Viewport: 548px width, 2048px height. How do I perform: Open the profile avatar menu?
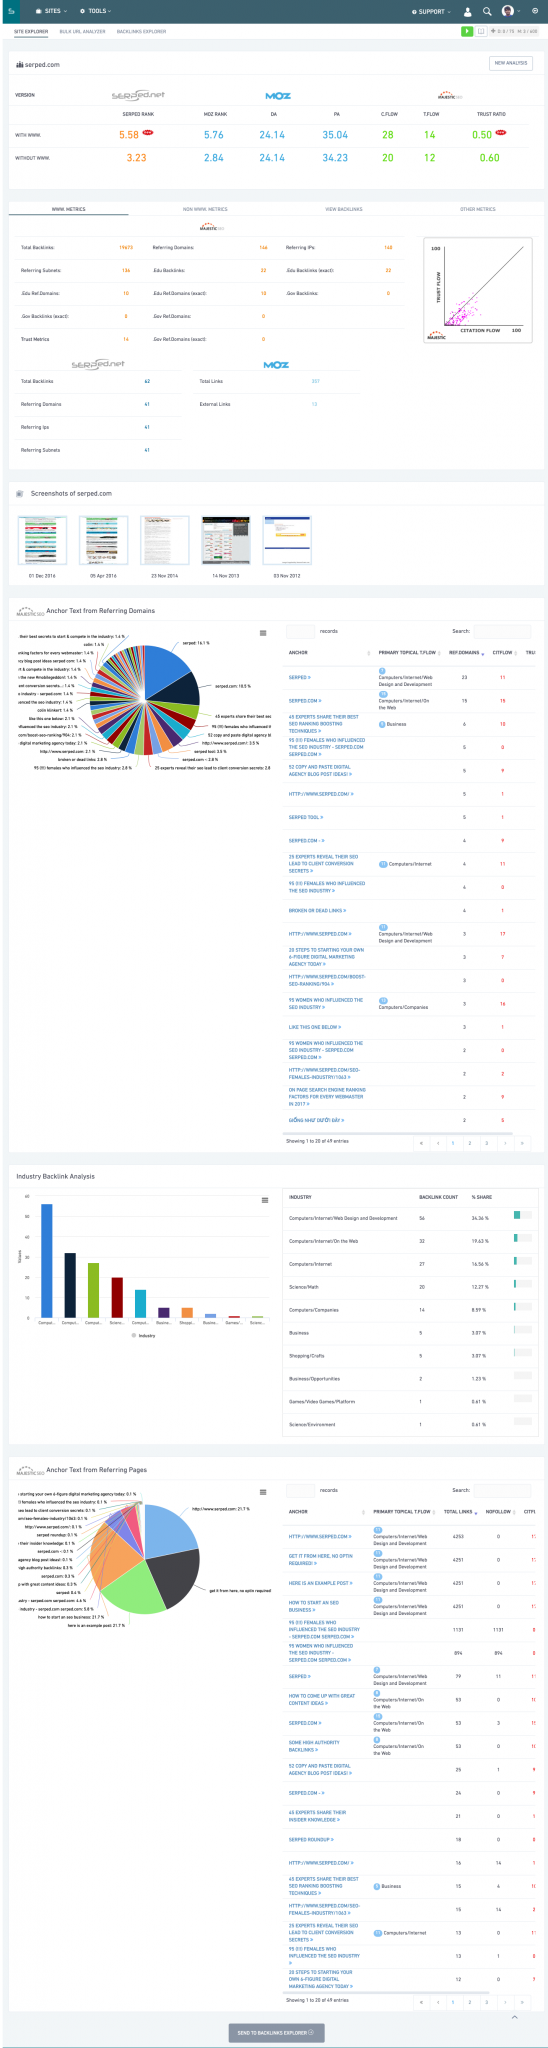510,11
